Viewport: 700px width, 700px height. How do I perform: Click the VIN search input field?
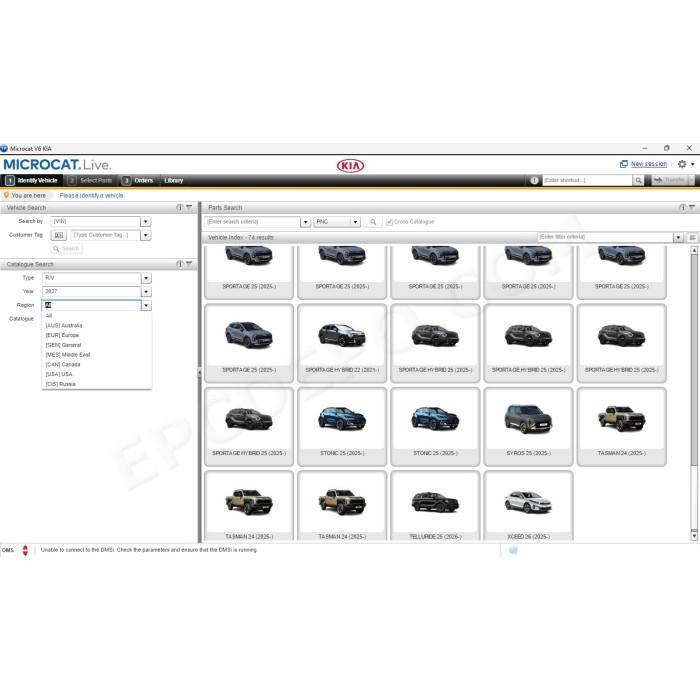[x=96, y=221]
